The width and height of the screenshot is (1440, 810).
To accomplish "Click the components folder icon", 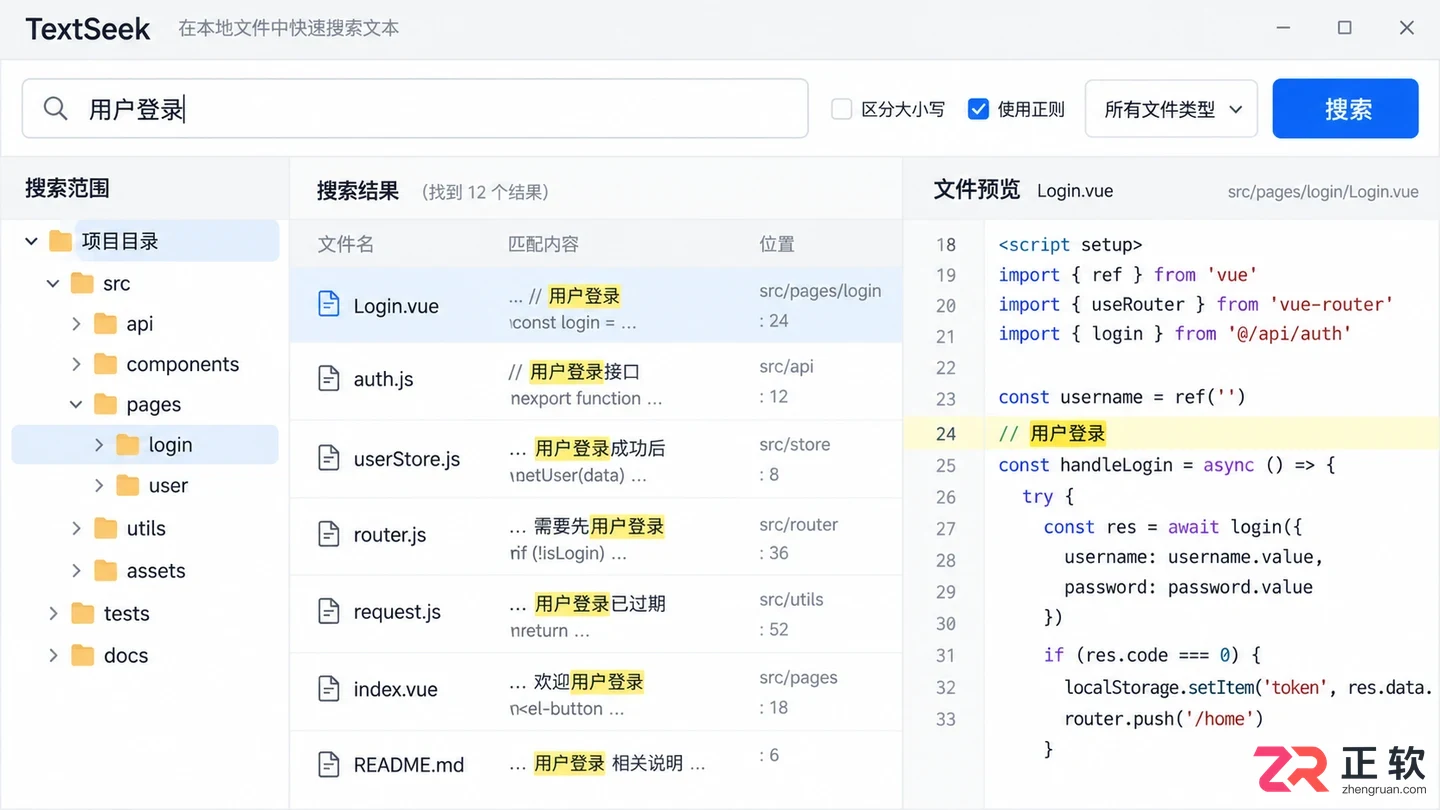I will click(105, 364).
